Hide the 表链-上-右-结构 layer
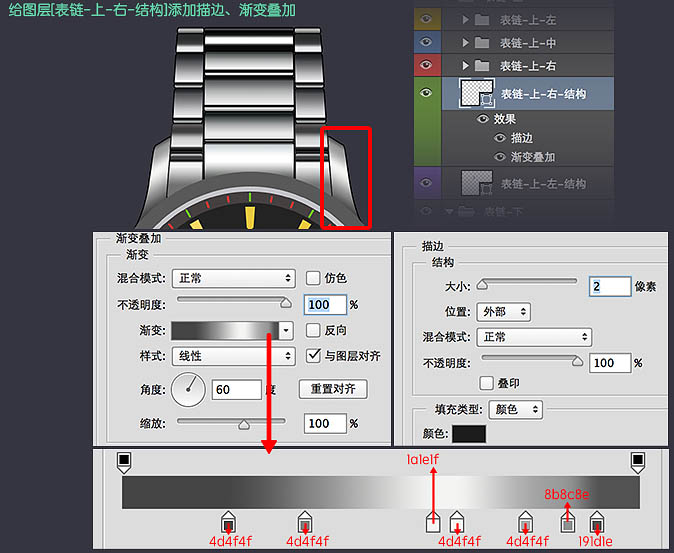The height and width of the screenshot is (553, 674). coord(426,93)
